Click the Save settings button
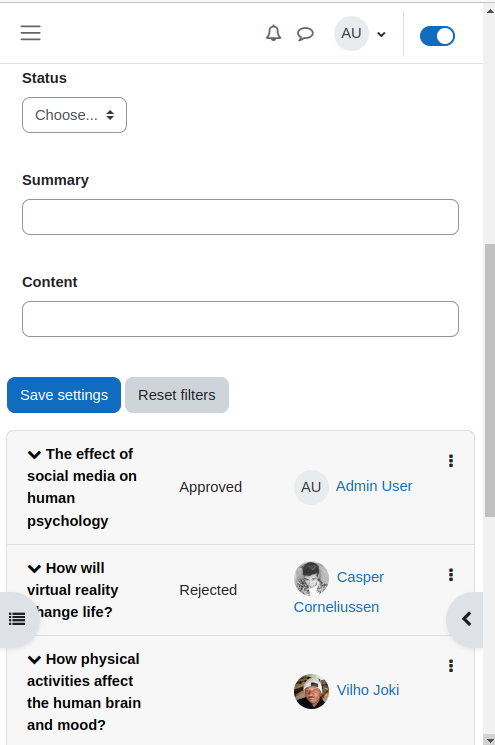495x745 pixels. pyautogui.click(x=64, y=395)
